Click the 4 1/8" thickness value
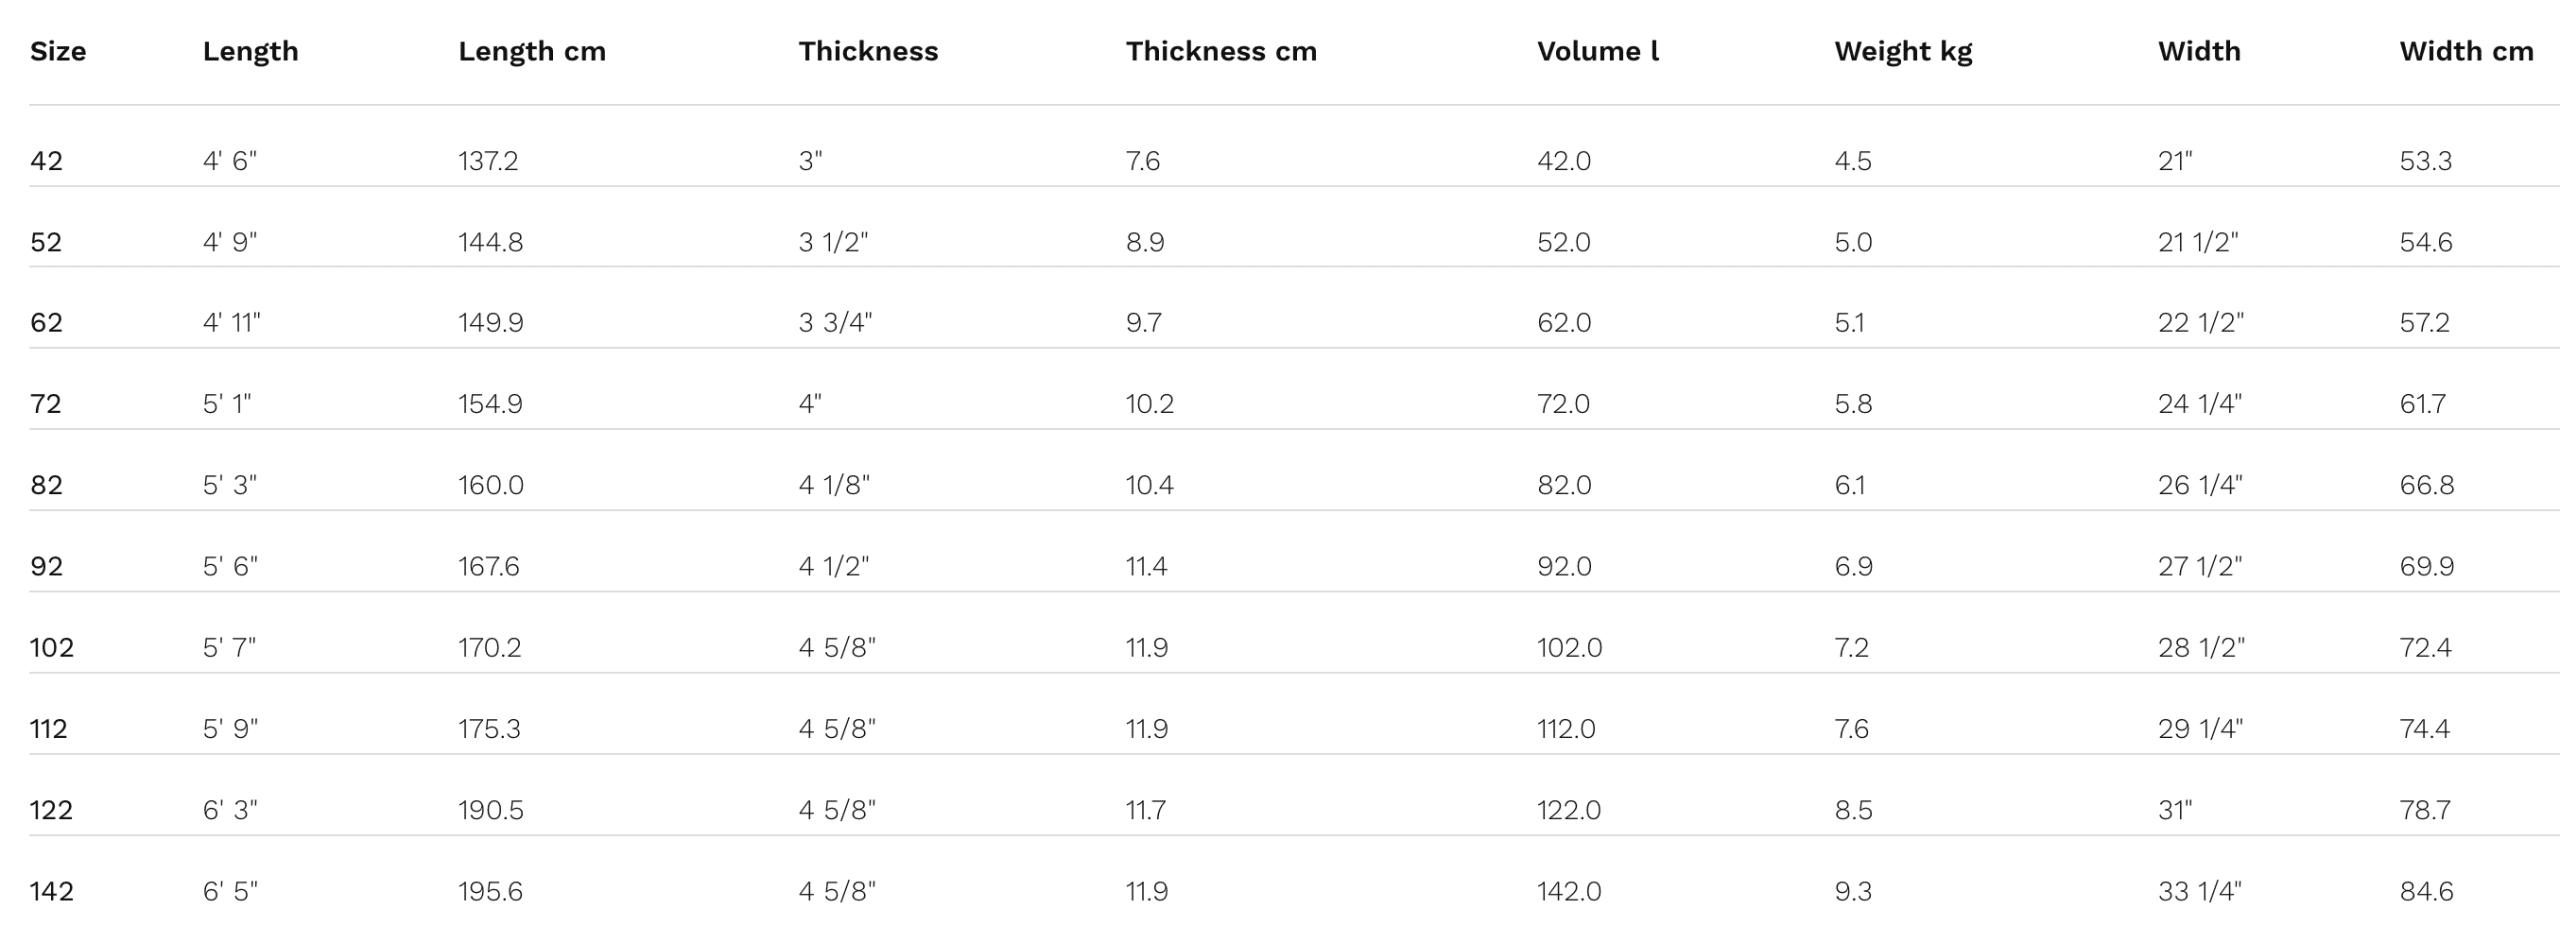2560x943 pixels. [834, 485]
